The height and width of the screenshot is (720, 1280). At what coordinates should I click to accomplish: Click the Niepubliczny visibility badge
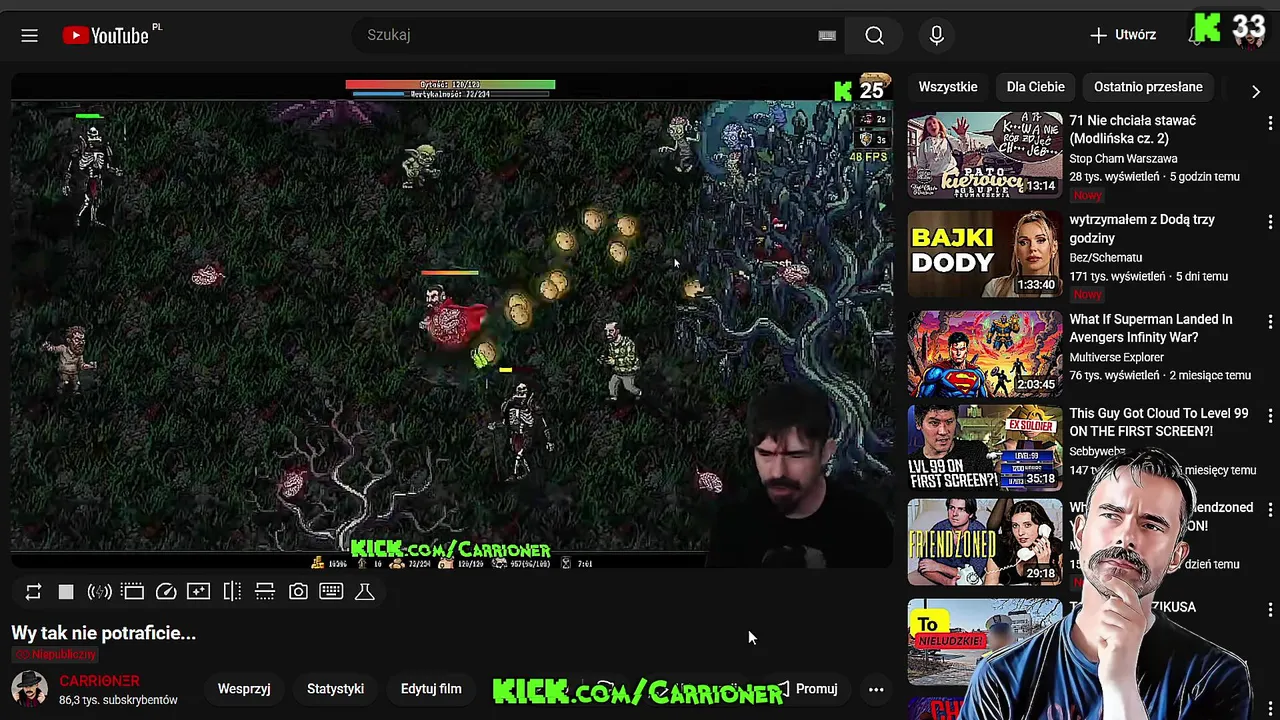point(55,654)
